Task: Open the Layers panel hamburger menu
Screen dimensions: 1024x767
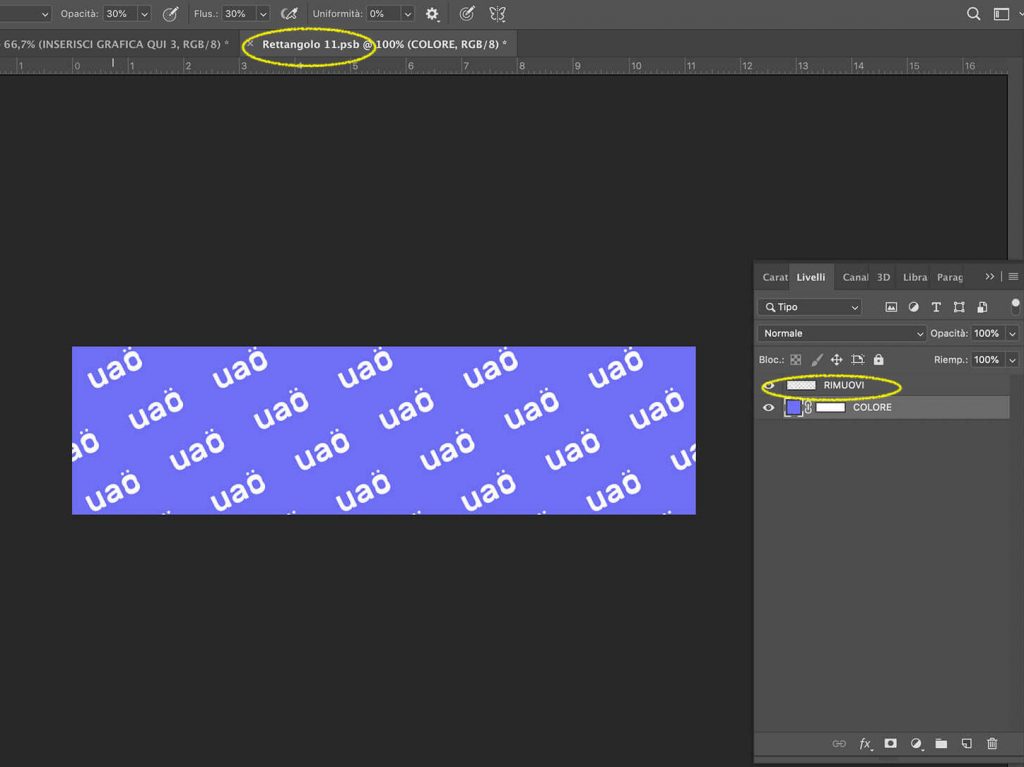Action: [x=1013, y=277]
